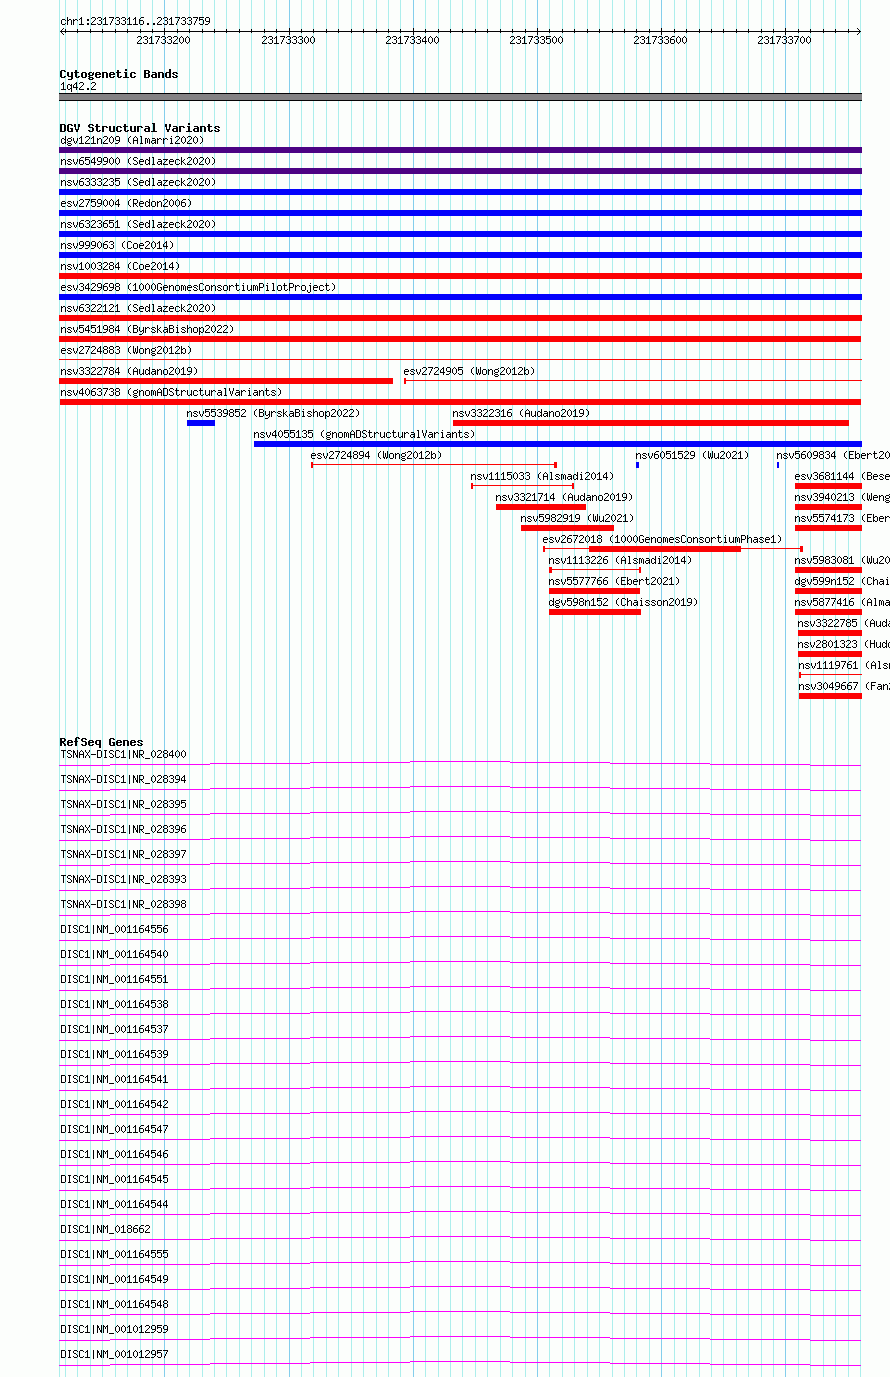Open nsv4063738 gnomADStructuralVariants label
Screen dimensions: 890x1377
170,392
